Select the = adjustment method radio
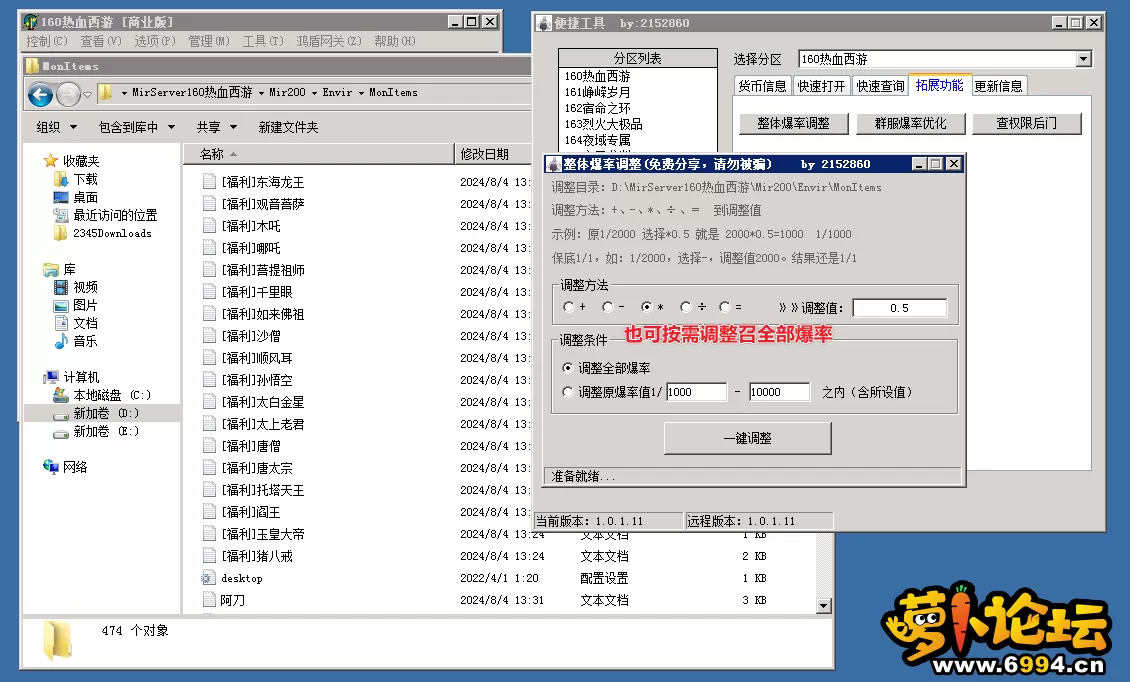The height and width of the screenshot is (682, 1130). 724,307
